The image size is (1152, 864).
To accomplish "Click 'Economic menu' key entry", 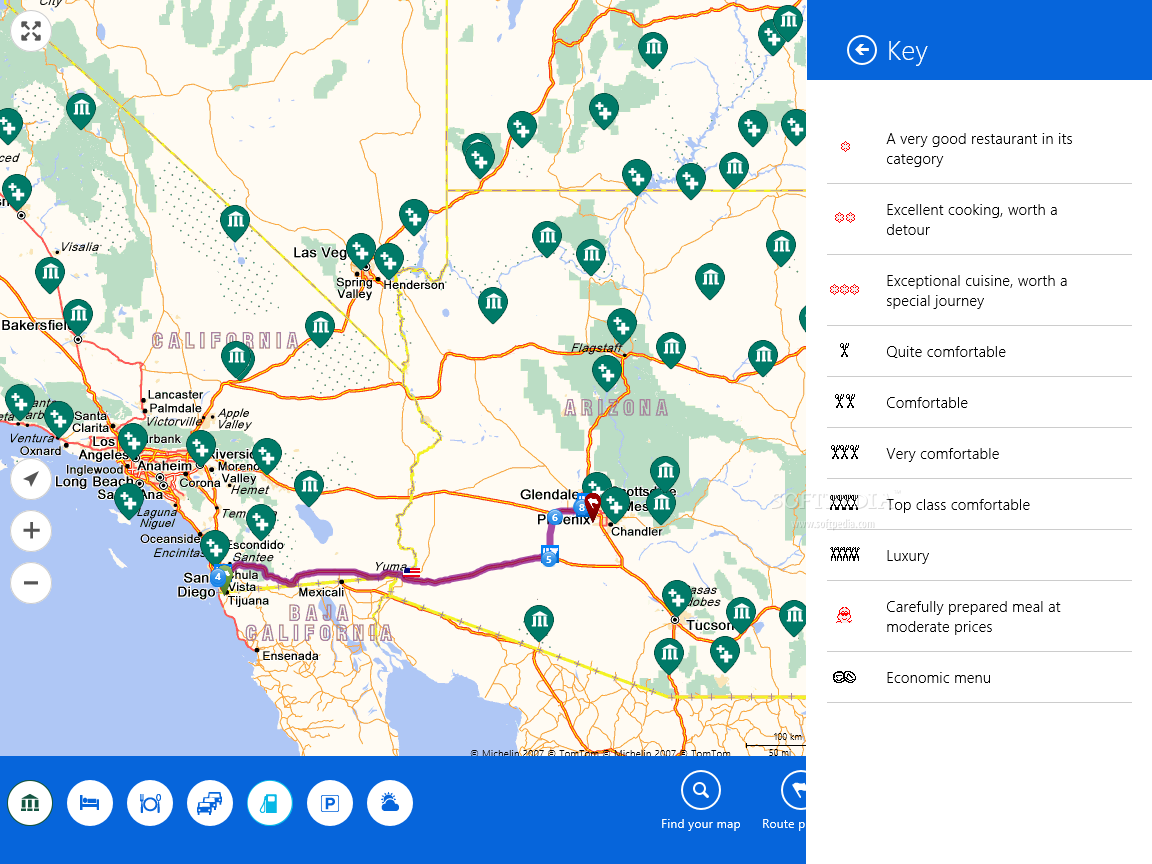I will (979, 678).
